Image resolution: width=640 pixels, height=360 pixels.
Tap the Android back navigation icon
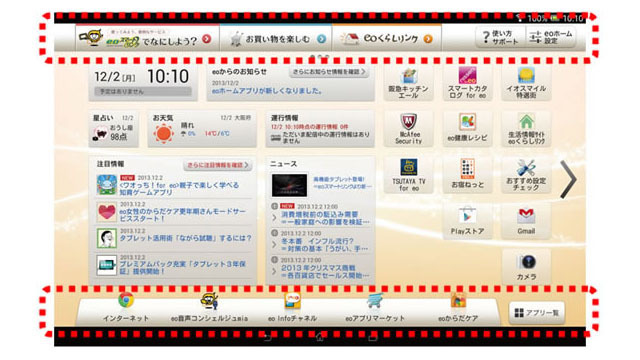(267, 337)
